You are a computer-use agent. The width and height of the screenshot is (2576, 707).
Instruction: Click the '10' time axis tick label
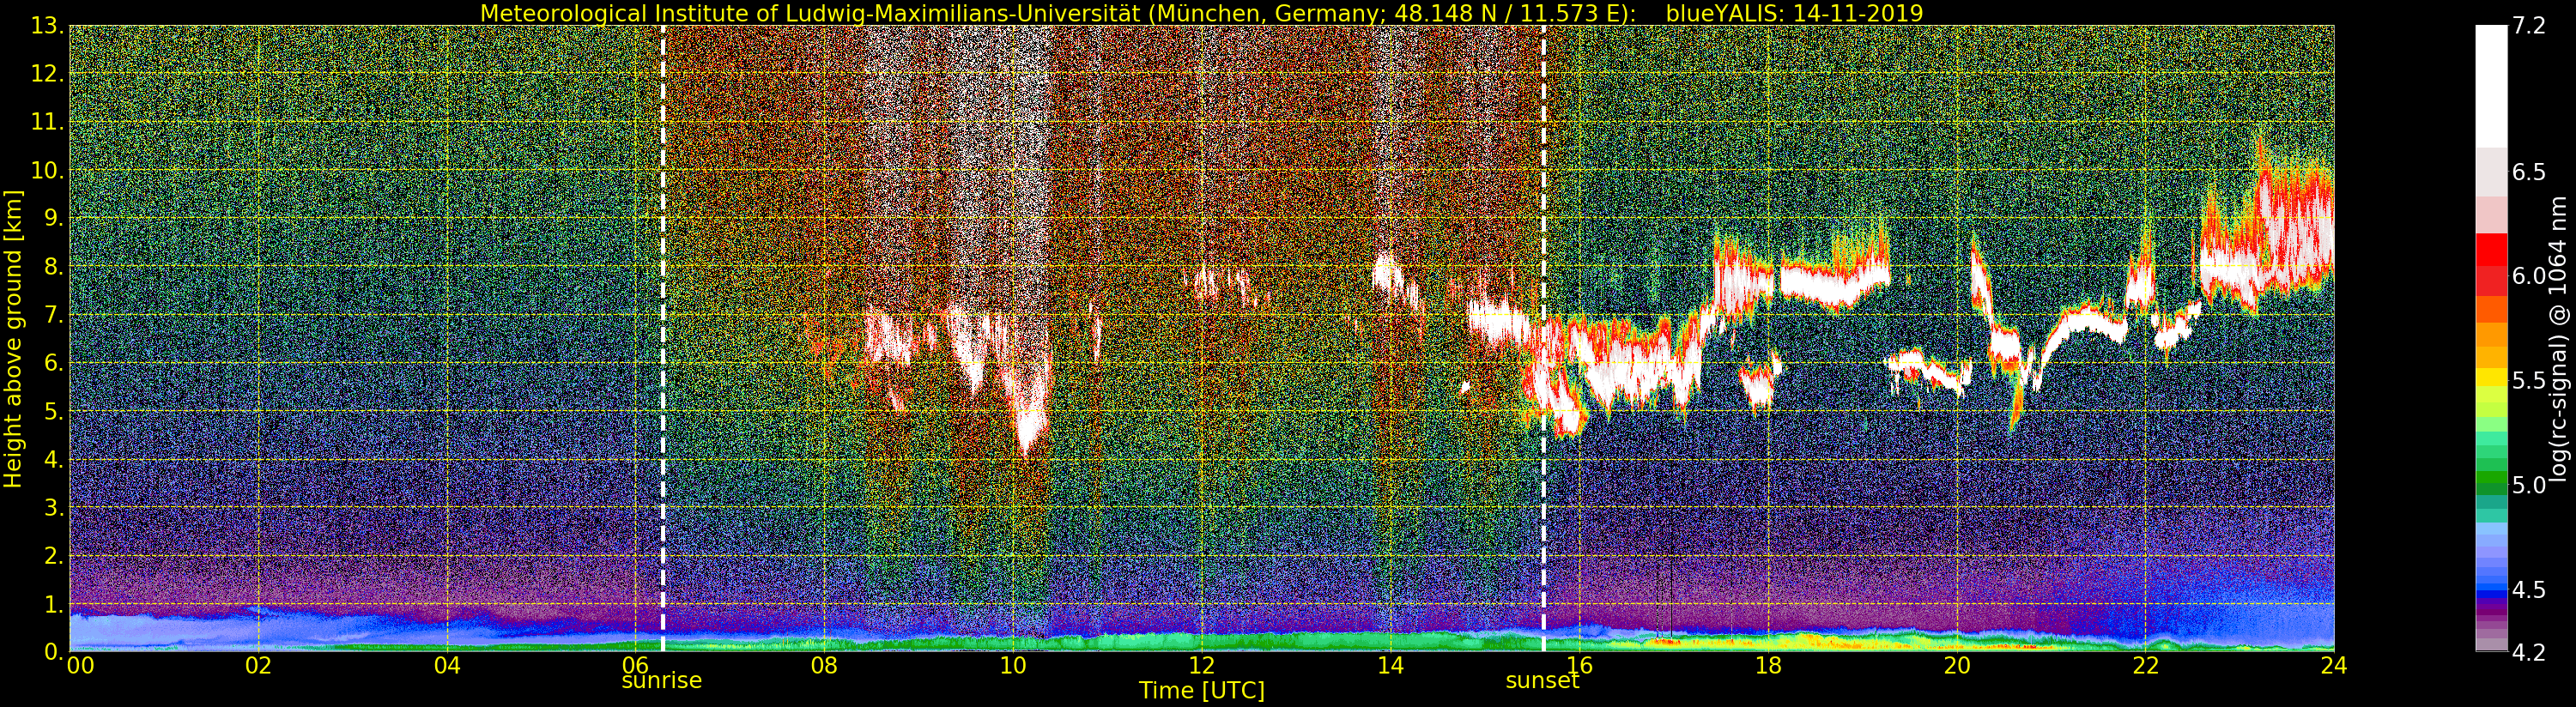tap(1013, 666)
